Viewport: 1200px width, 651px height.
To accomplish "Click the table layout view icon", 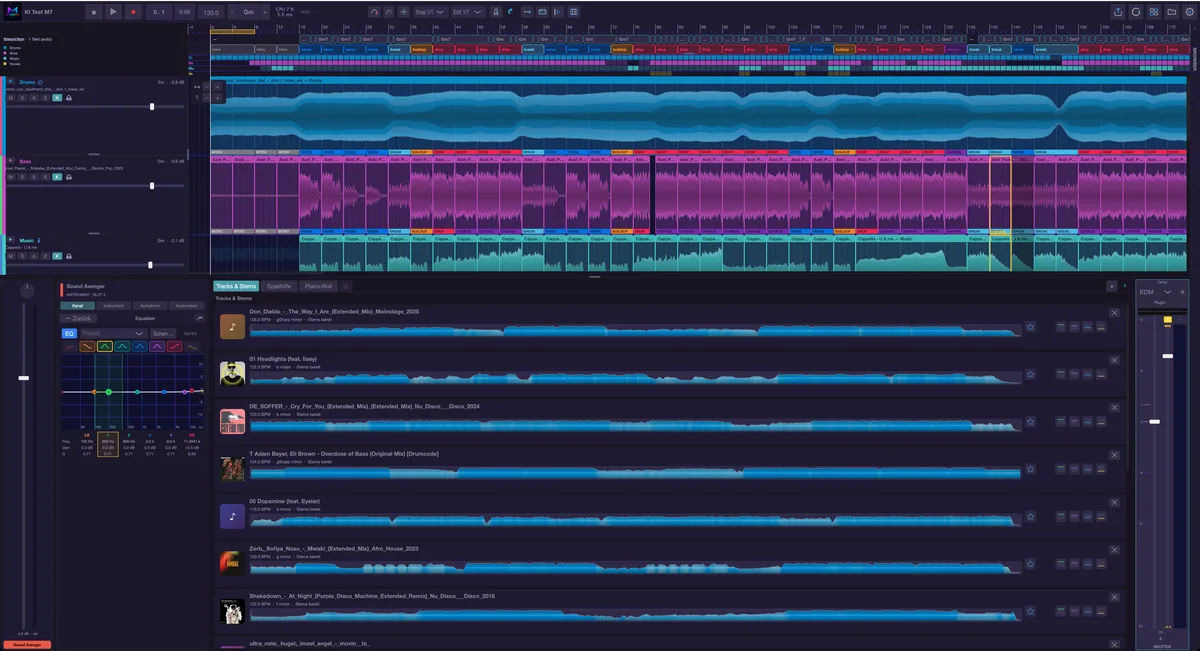I will pos(573,12).
